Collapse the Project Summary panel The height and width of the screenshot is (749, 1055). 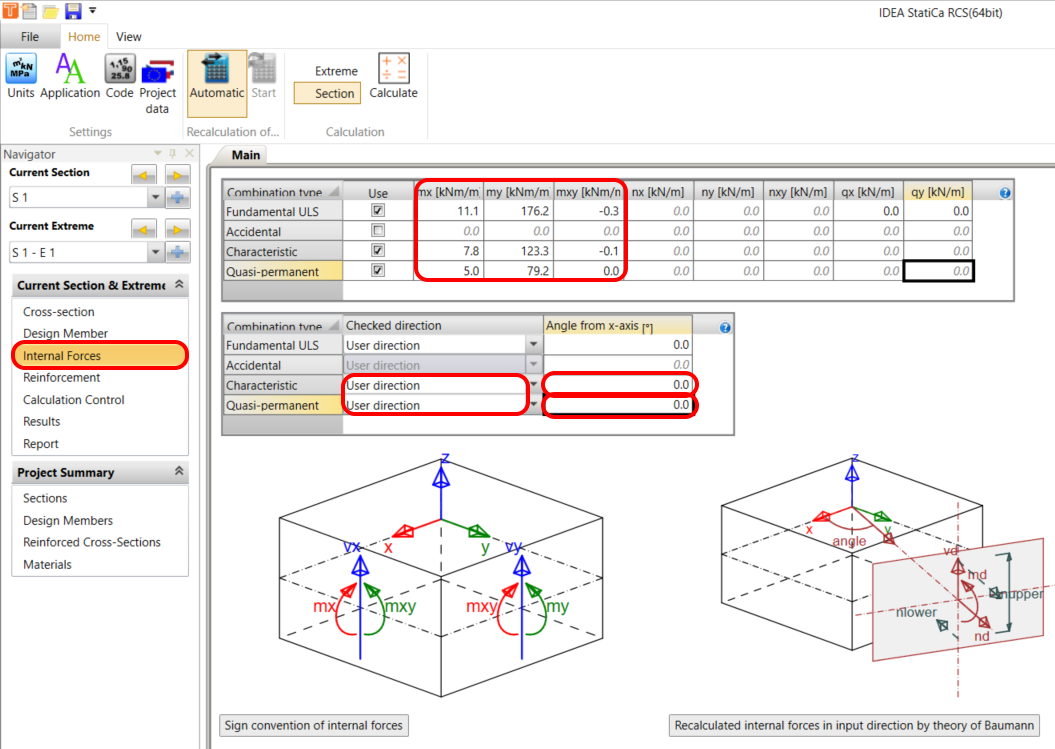(180, 472)
